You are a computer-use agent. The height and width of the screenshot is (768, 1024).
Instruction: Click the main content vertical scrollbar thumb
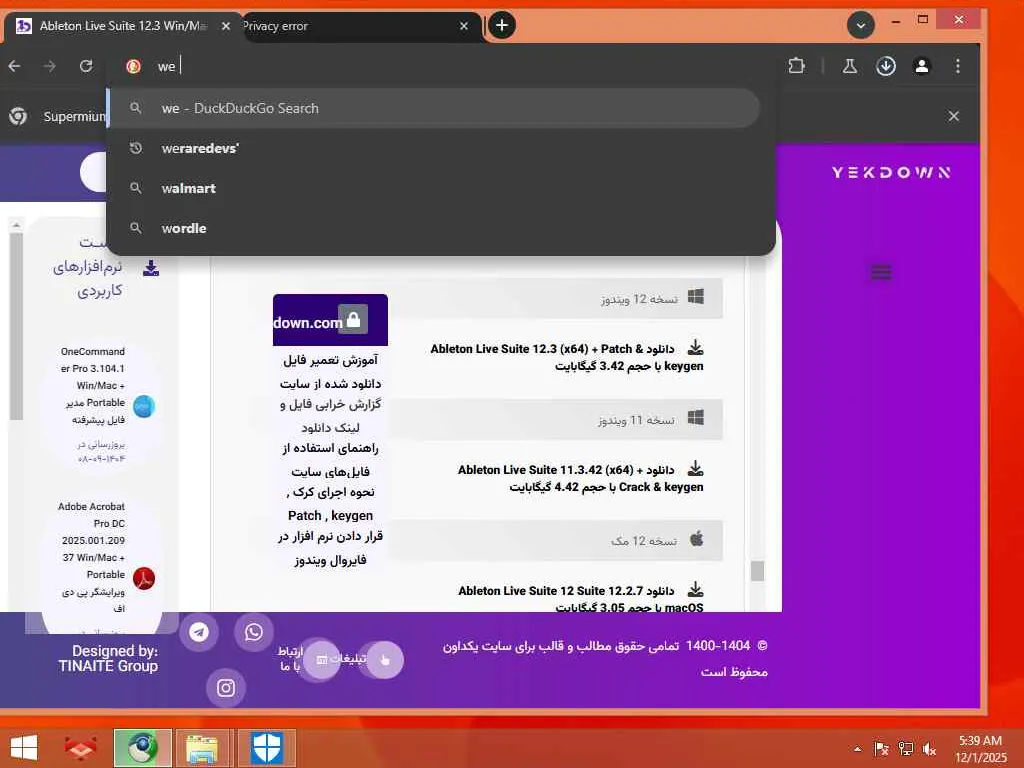coord(758,571)
